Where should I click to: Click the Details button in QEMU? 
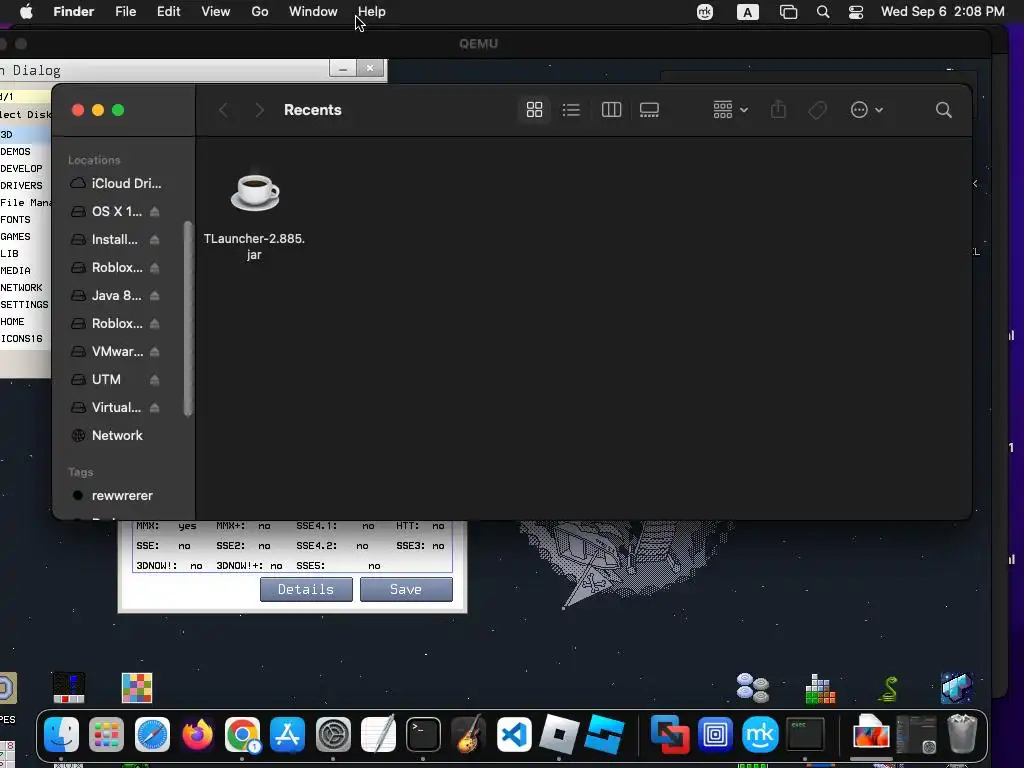pos(306,589)
